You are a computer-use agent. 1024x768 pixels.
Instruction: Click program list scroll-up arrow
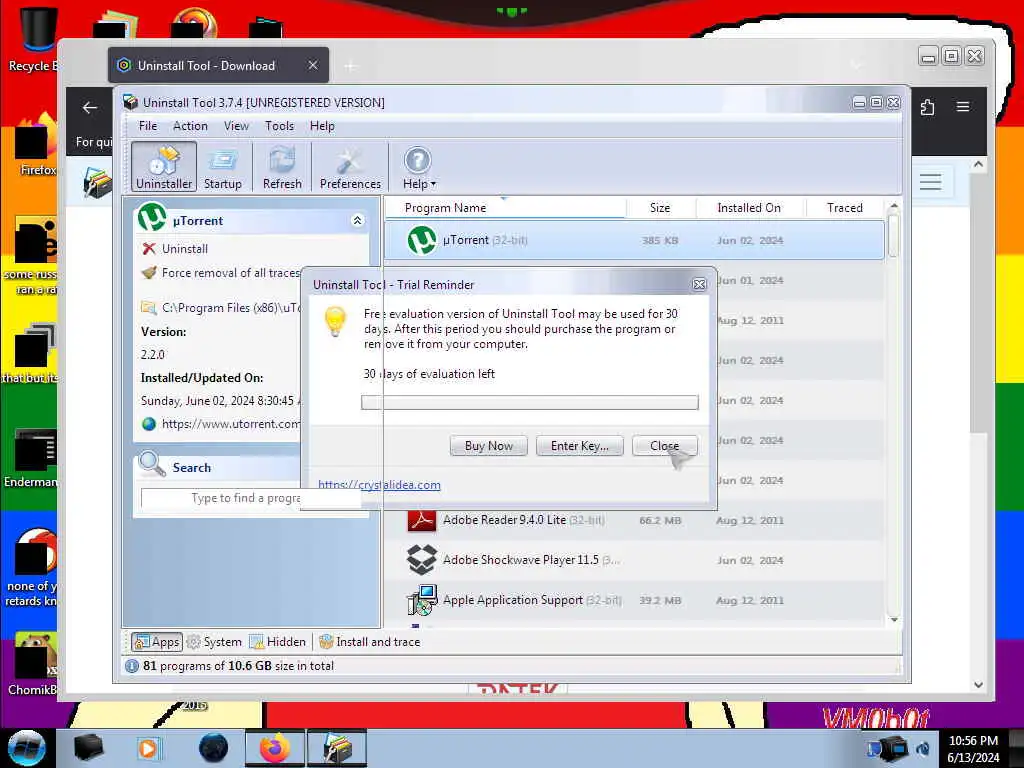pyautogui.click(x=894, y=206)
